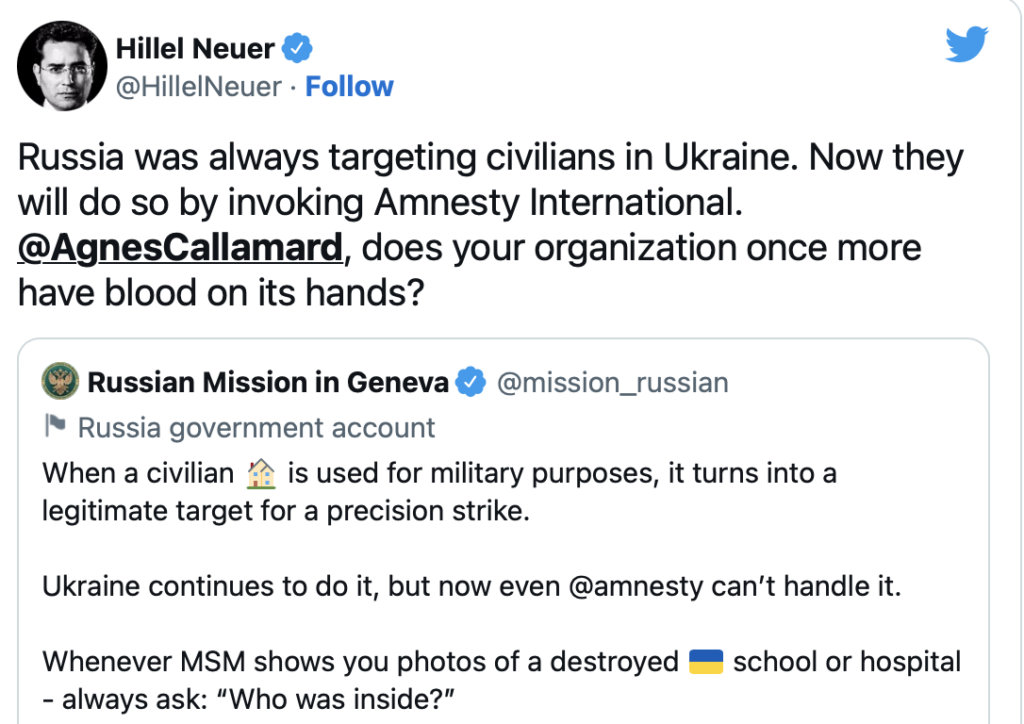The height and width of the screenshot is (724, 1024).
Task: Open the @AgnesCallamard mention link
Action: [180, 247]
